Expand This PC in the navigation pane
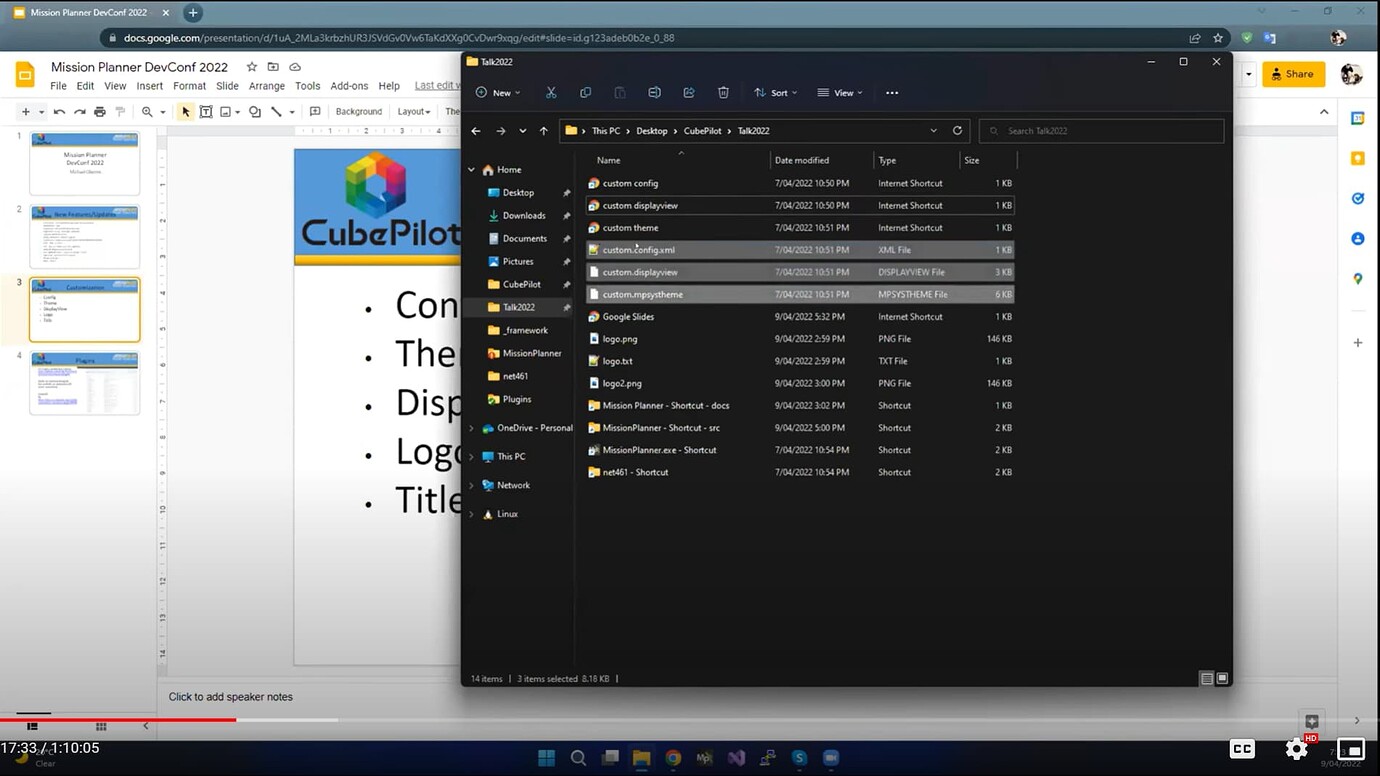The image size is (1380, 776). click(x=471, y=456)
